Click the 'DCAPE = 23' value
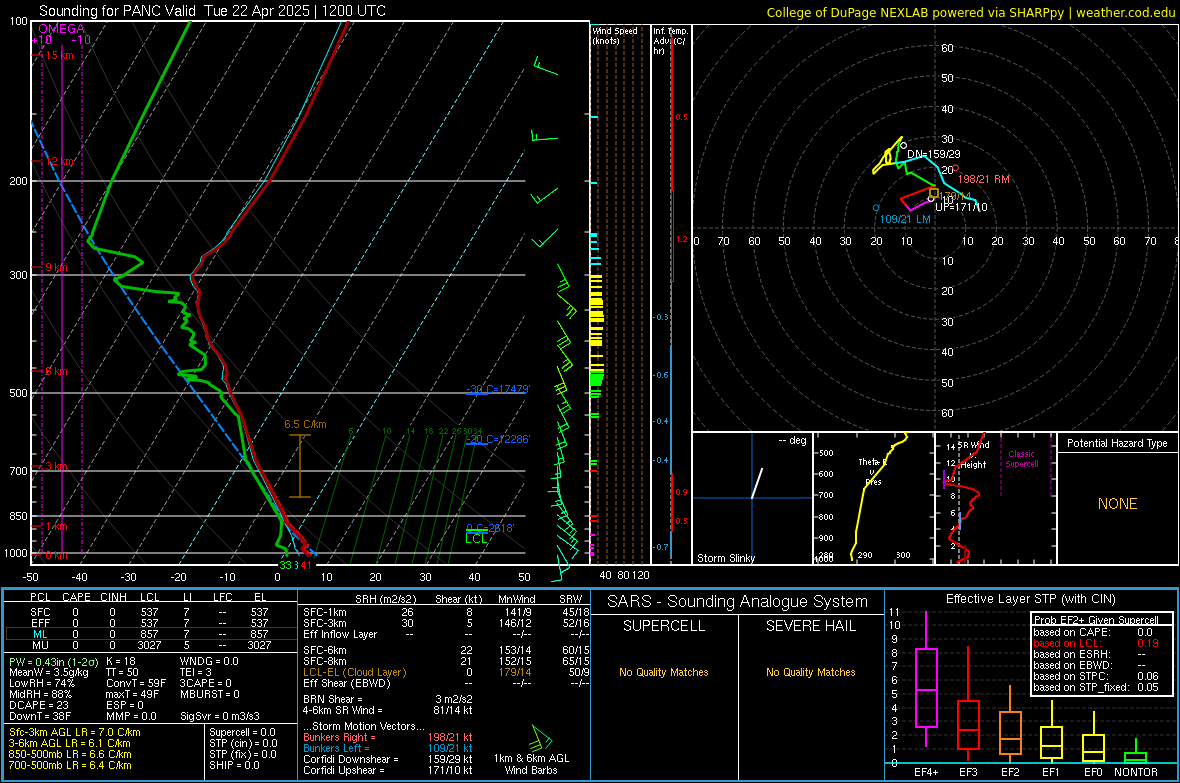The image size is (1180, 783). coord(39,705)
